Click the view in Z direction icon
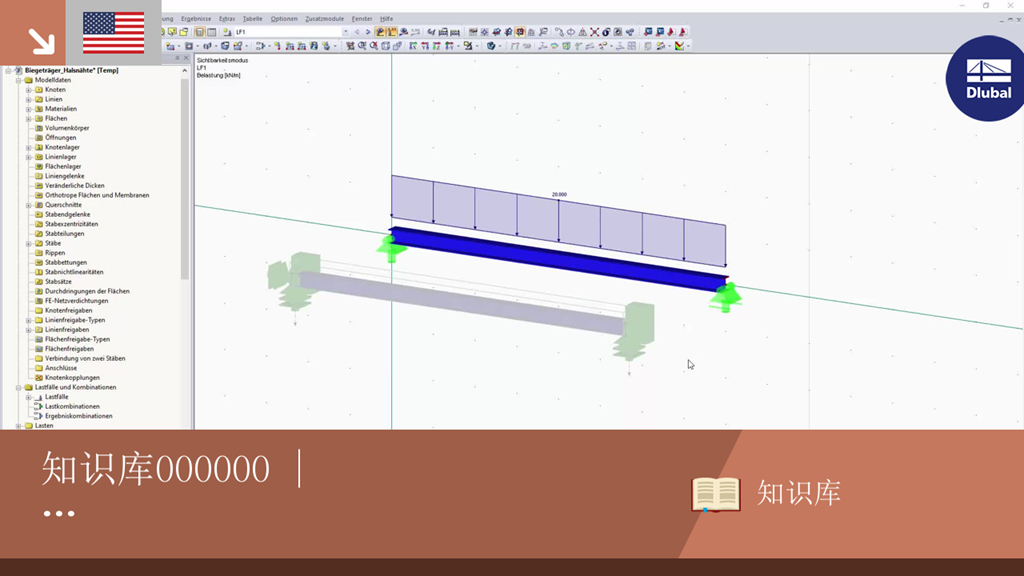Viewport: 1024px width, 576px height. tap(437, 46)
